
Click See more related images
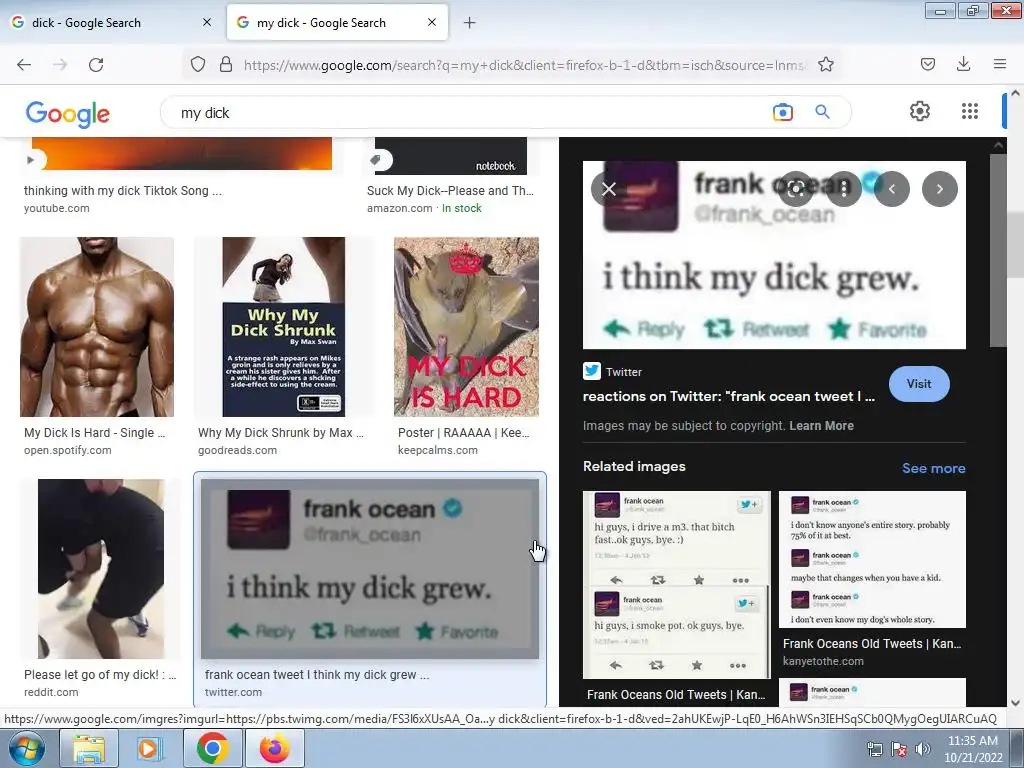pyautogui.click(x=933, y=468)
